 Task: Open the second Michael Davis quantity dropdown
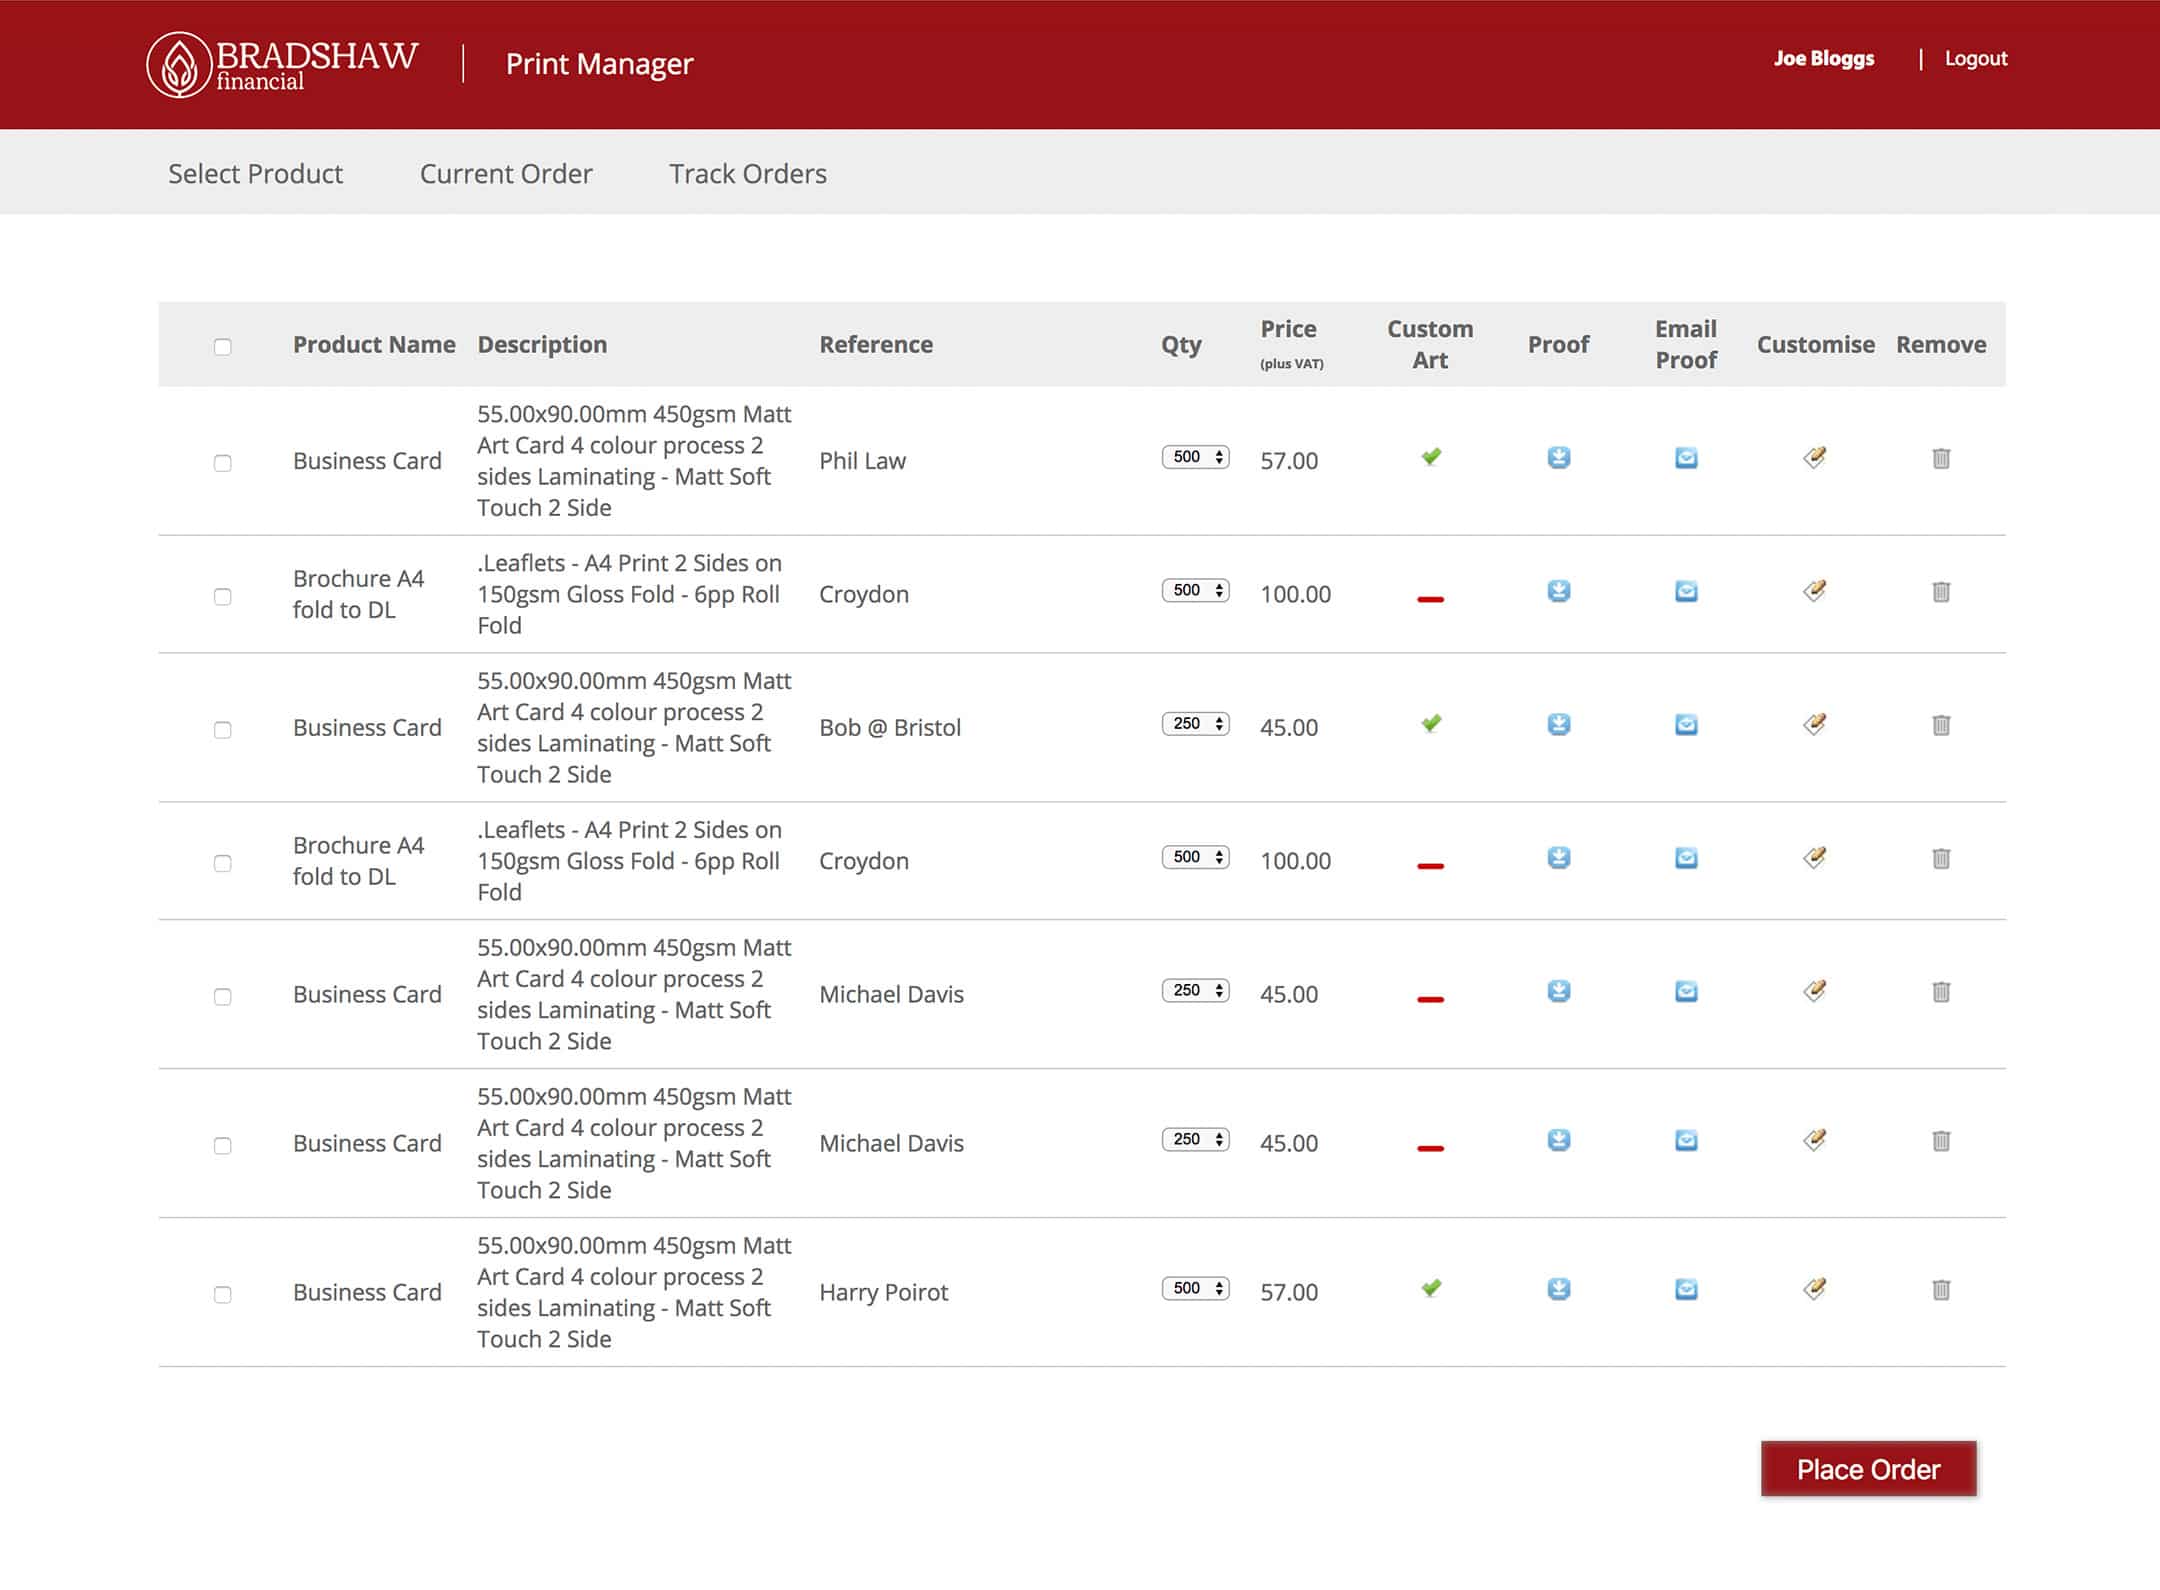tap(1196, 1139)
